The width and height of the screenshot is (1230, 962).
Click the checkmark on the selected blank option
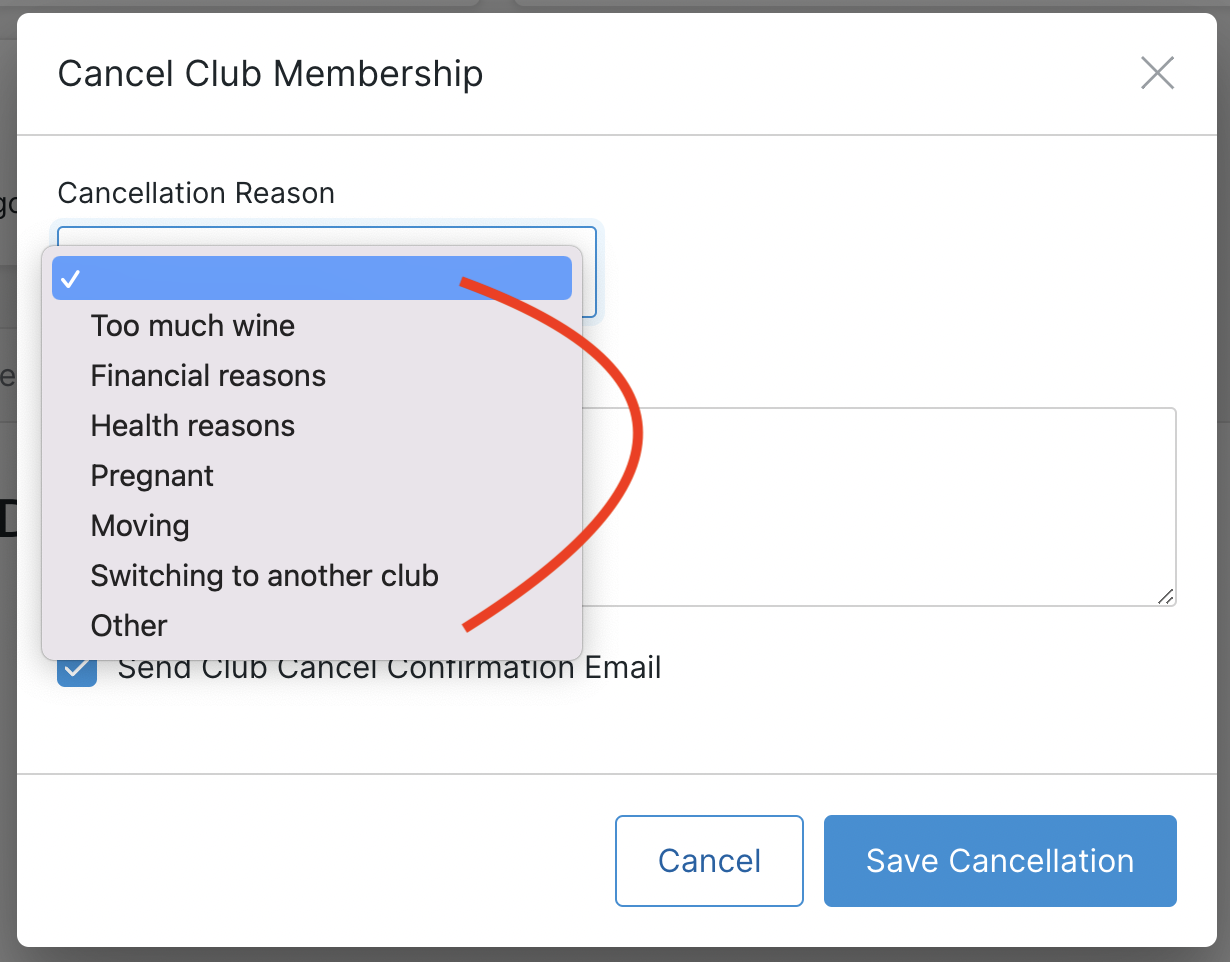click(x=71, y=278)
